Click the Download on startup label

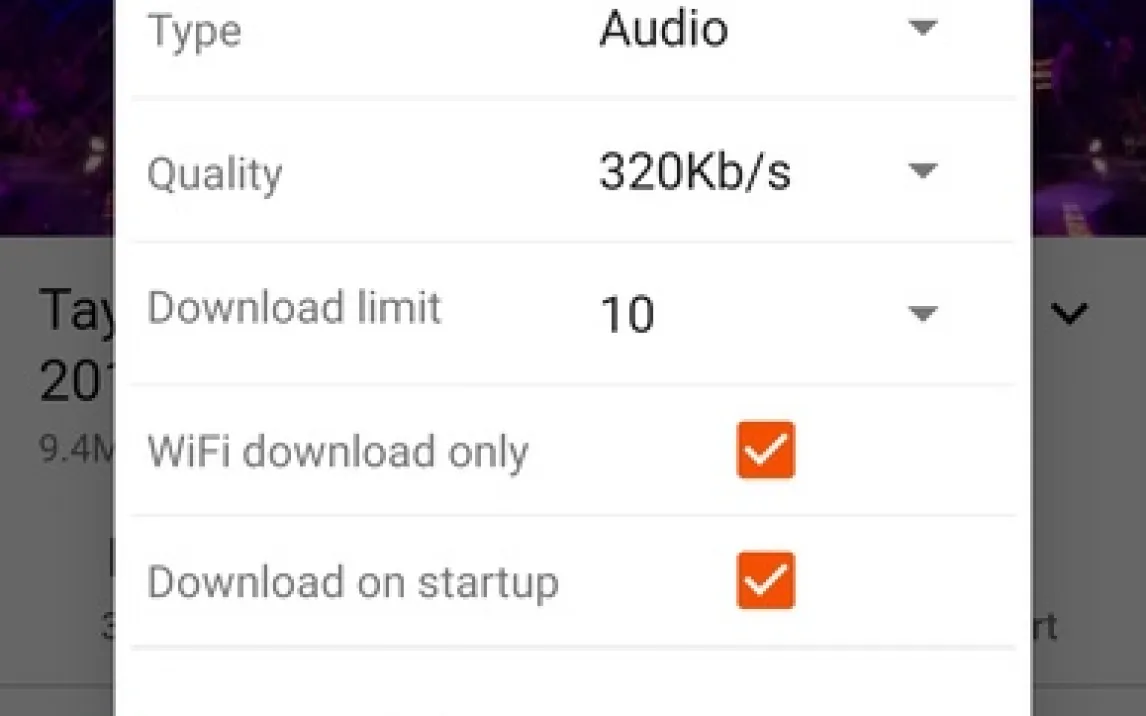tap(352, 582)
